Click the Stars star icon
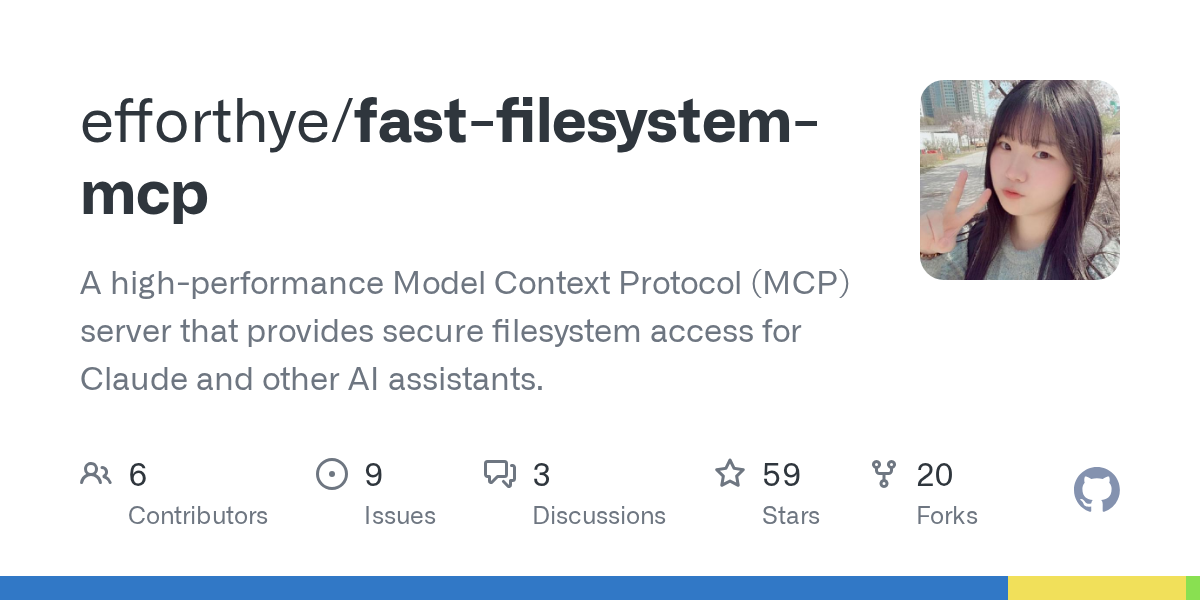Screen dimensions: 1200x600 (x=730, y=473)
